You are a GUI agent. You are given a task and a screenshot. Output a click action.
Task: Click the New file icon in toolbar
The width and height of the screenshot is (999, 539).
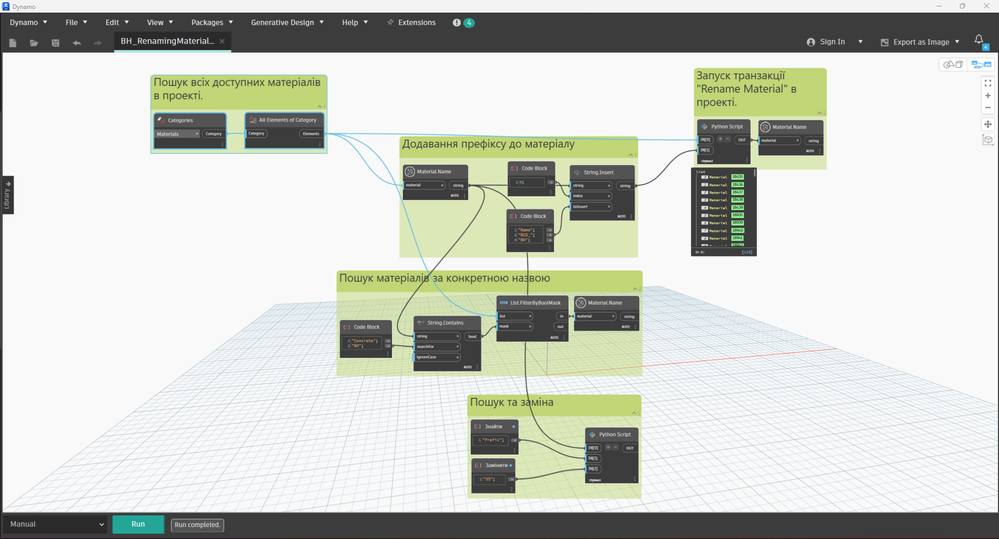pyautogui.click(x=13, y=43)
